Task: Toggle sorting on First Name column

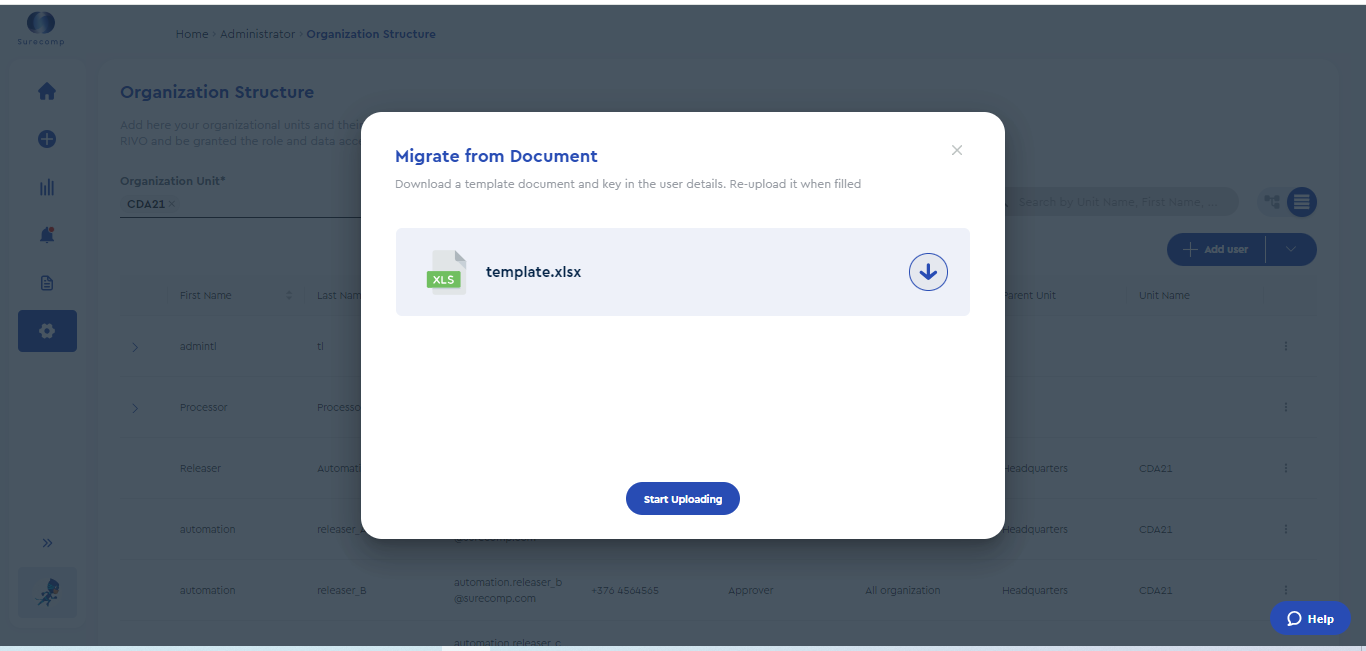Action: pyautogui.click(x=289, y=295)
